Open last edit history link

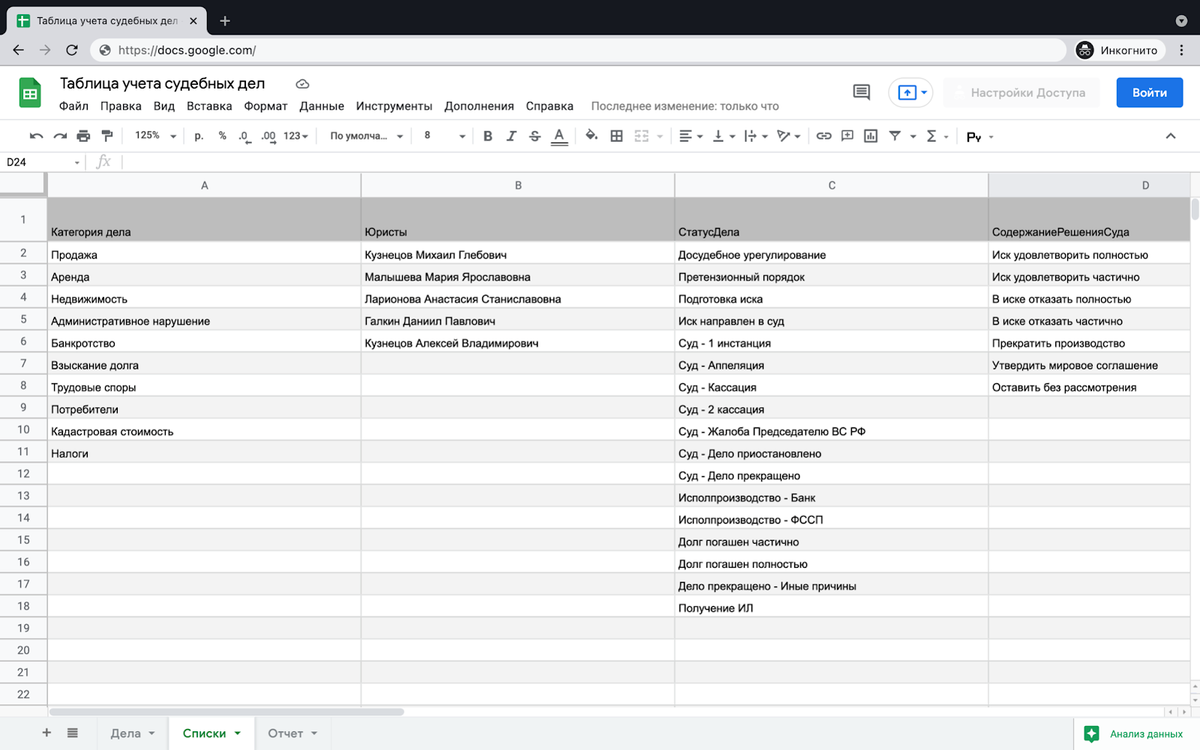pos(685,106)
